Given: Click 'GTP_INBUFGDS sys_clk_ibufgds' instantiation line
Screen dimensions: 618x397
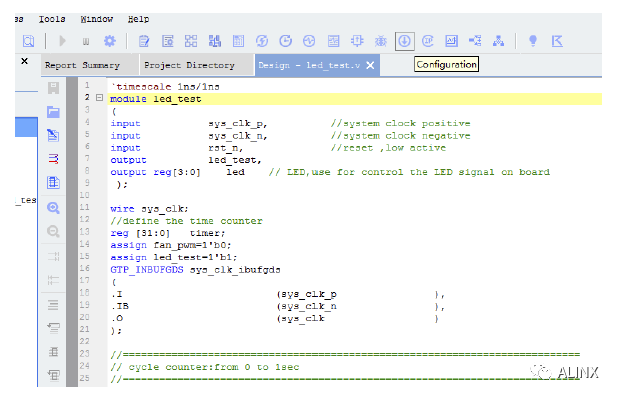Looking at the screenshot, I should (195, 270).
